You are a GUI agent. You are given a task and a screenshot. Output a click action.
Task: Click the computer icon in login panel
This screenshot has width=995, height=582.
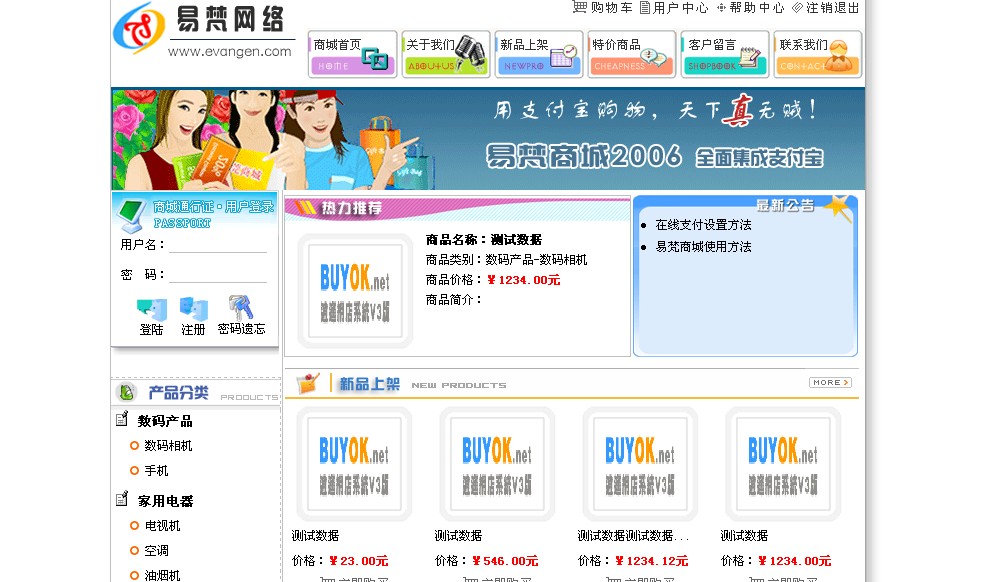tap(131, 216)
